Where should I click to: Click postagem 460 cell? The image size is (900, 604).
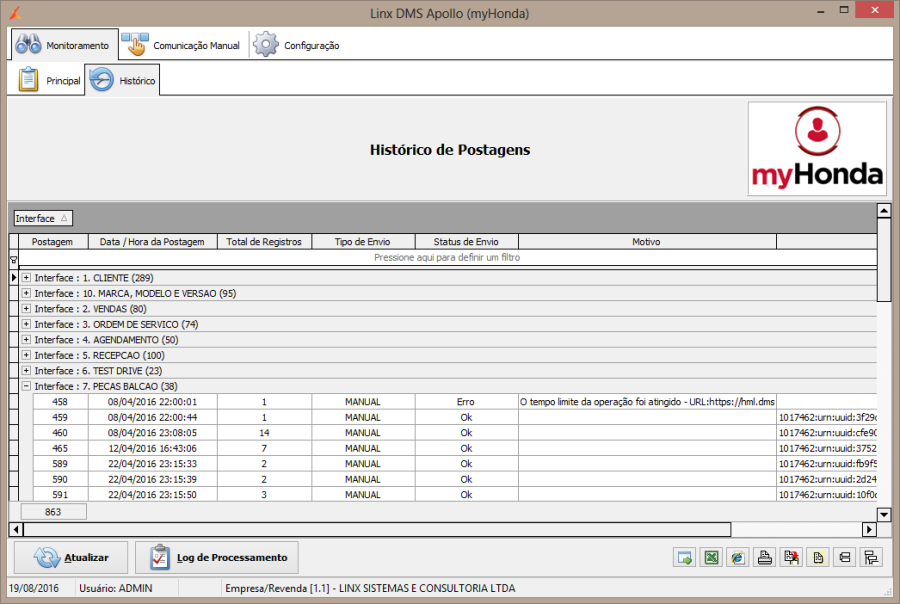(x=60, y=433)
